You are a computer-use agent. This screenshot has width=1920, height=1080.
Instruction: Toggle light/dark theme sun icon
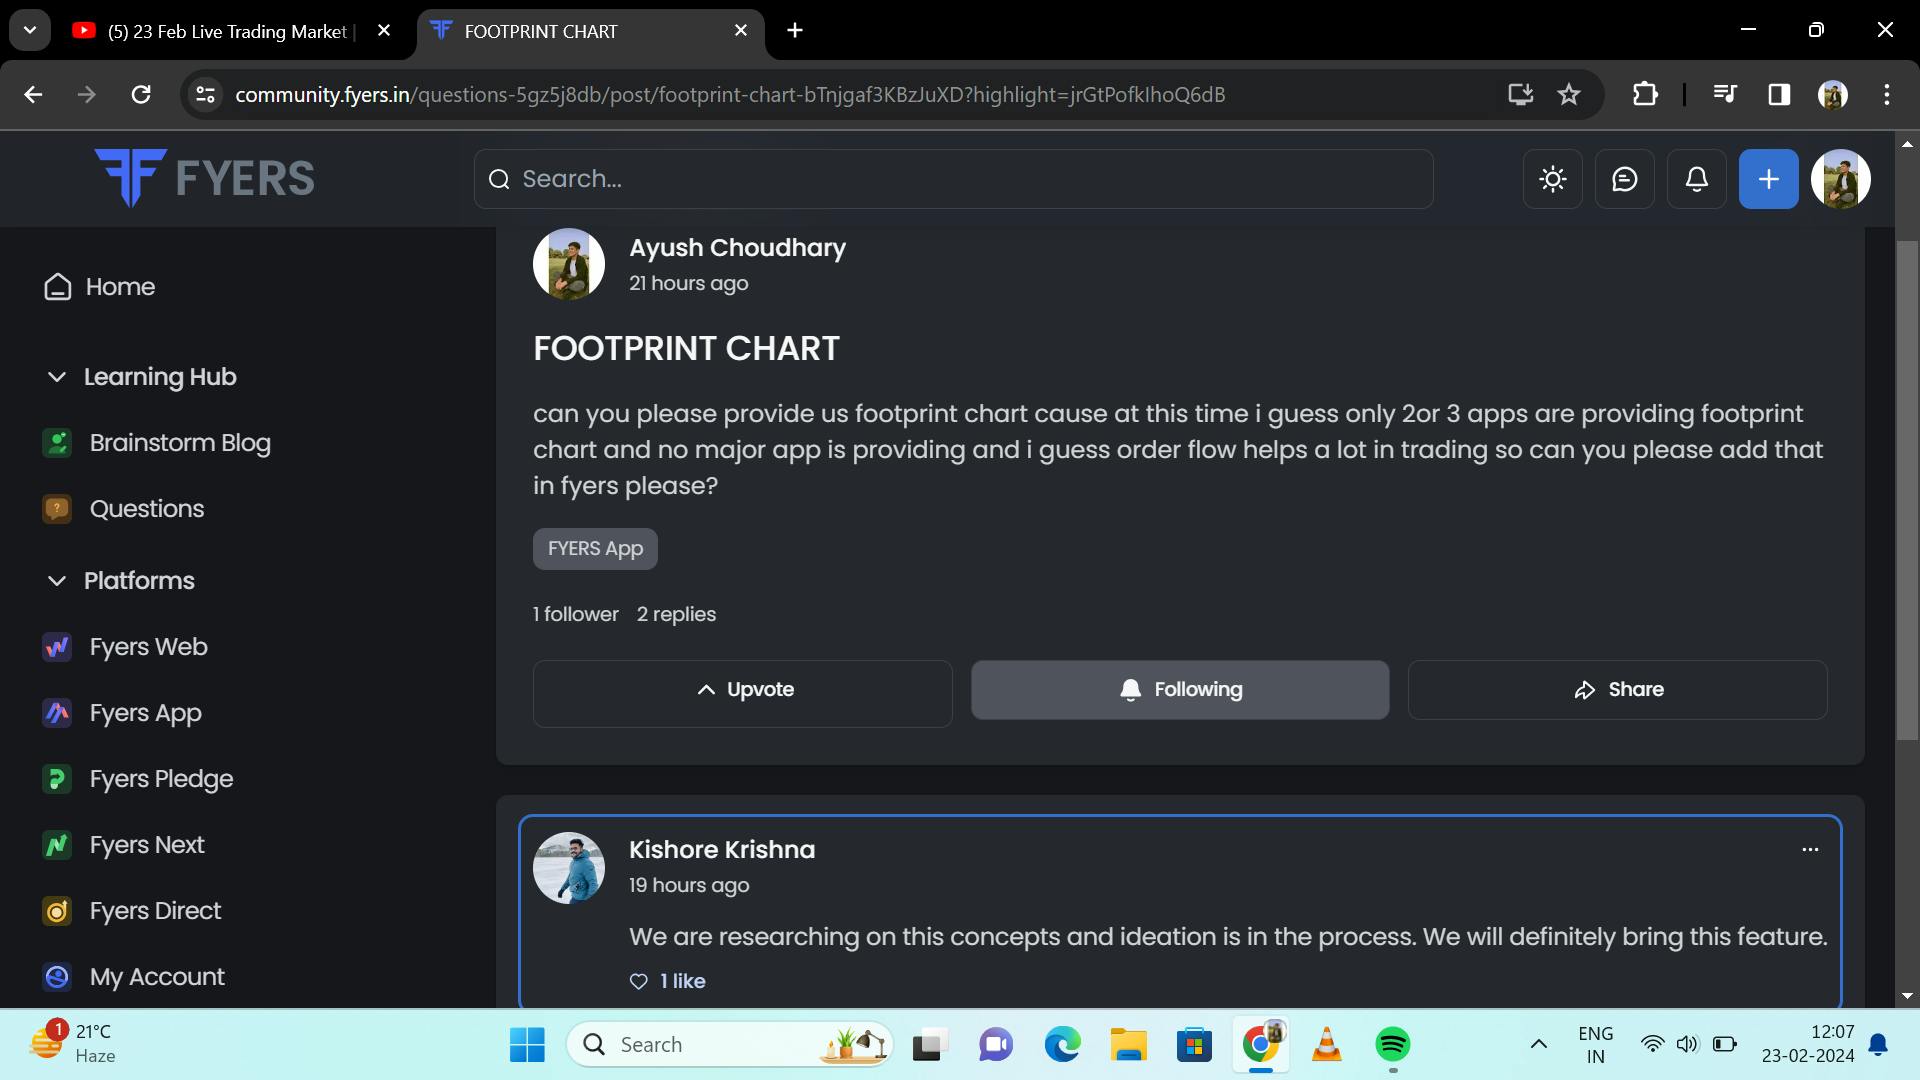tap(1552, 179)
